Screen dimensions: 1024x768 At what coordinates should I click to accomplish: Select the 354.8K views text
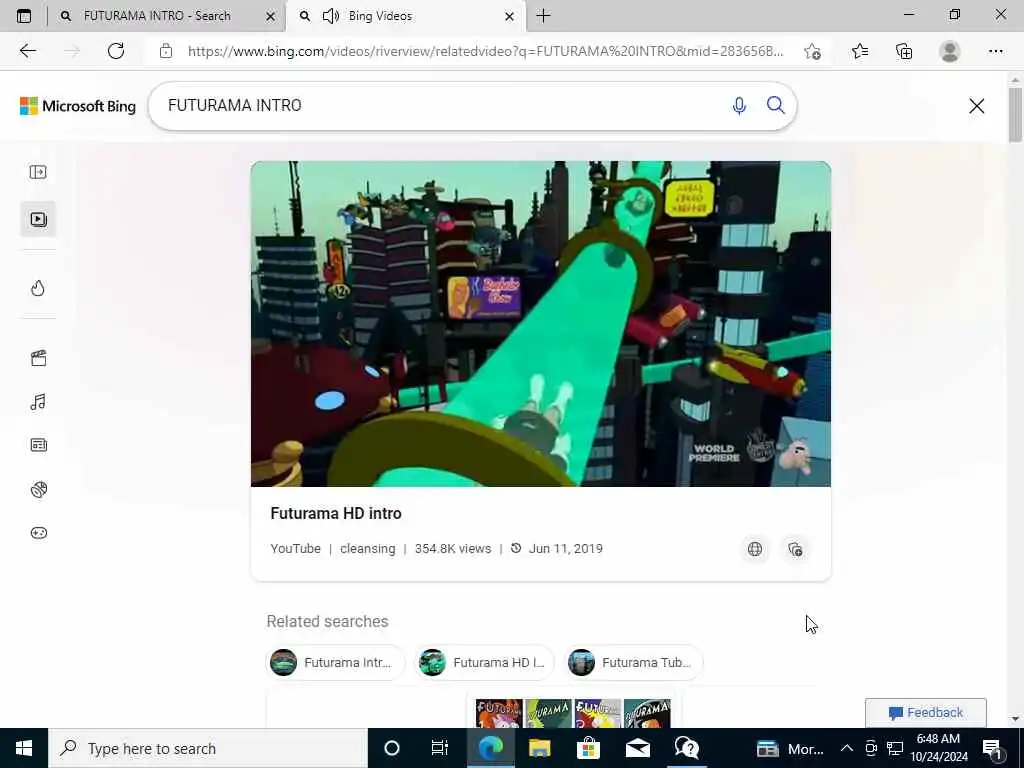pyautogui.click(x=453, y=549)
